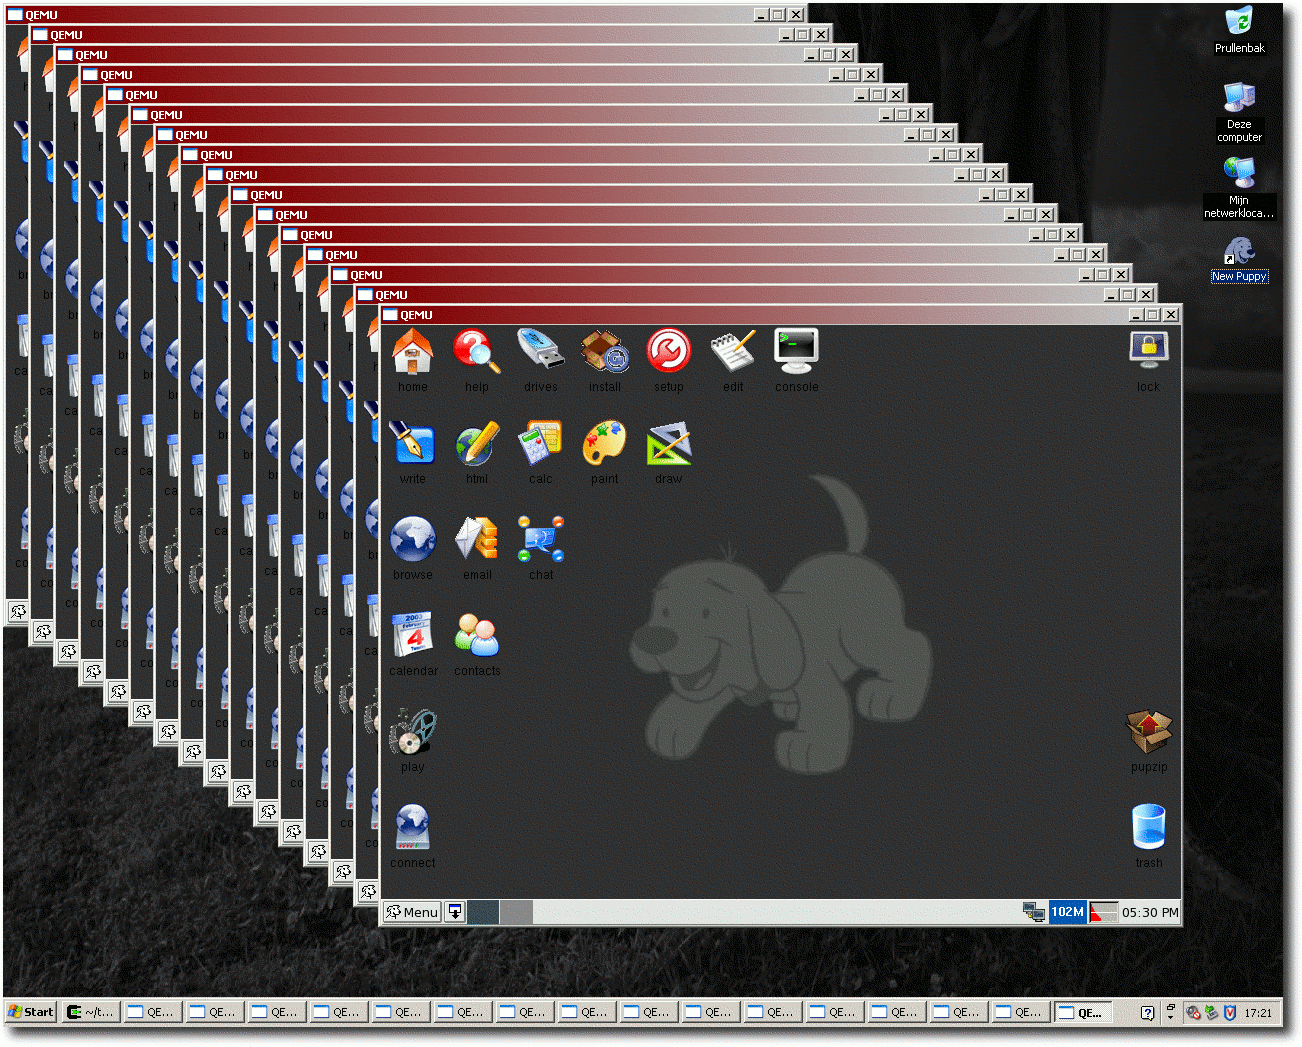Open the red setup icon
The width and height of the screenshot is (1302, 1047).
(x=668, y=352)
